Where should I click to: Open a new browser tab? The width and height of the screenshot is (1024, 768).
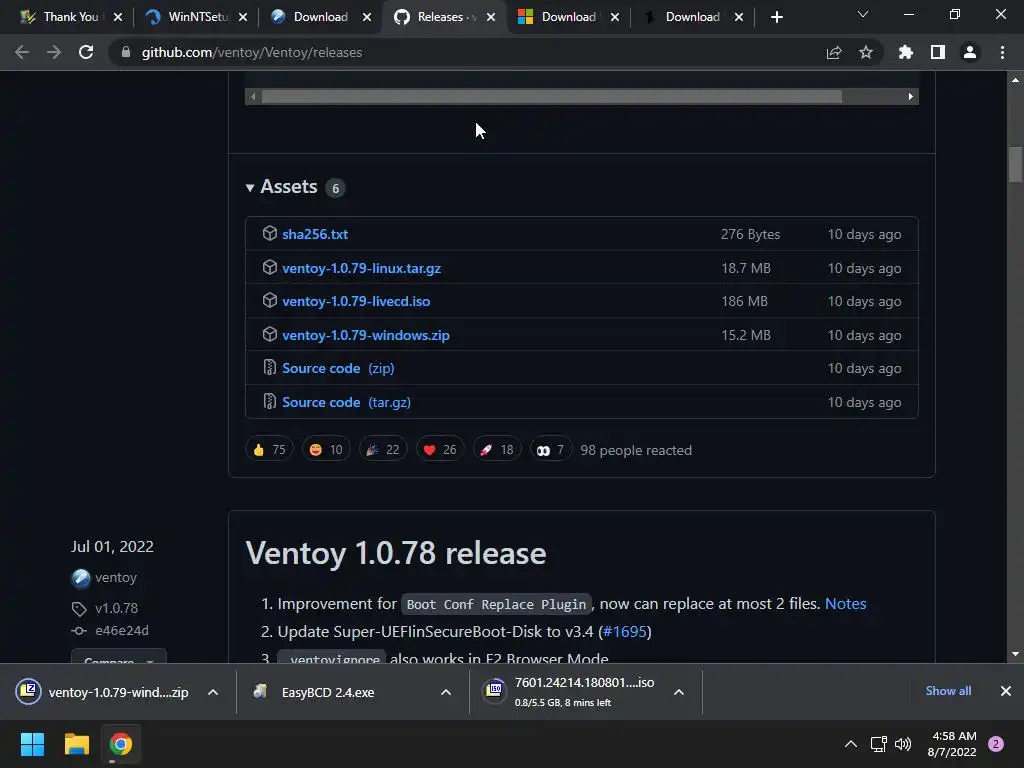776,17
